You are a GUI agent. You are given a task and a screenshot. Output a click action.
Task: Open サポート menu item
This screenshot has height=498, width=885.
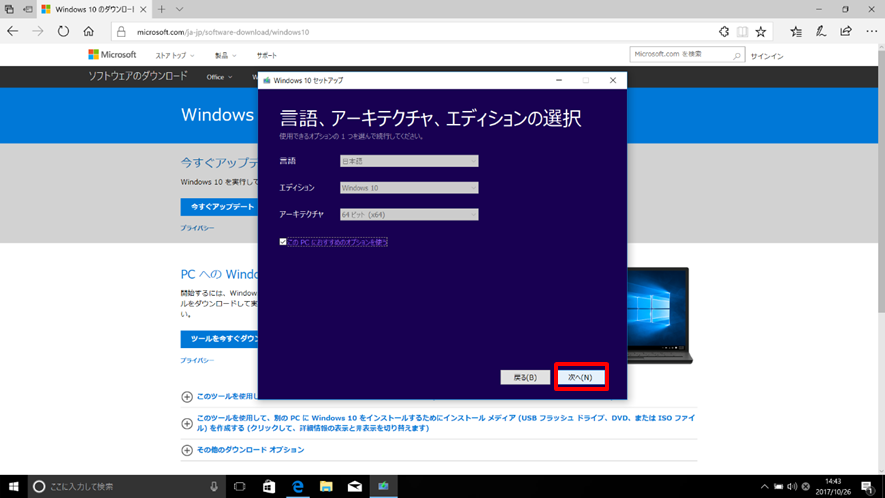point(266,55)
